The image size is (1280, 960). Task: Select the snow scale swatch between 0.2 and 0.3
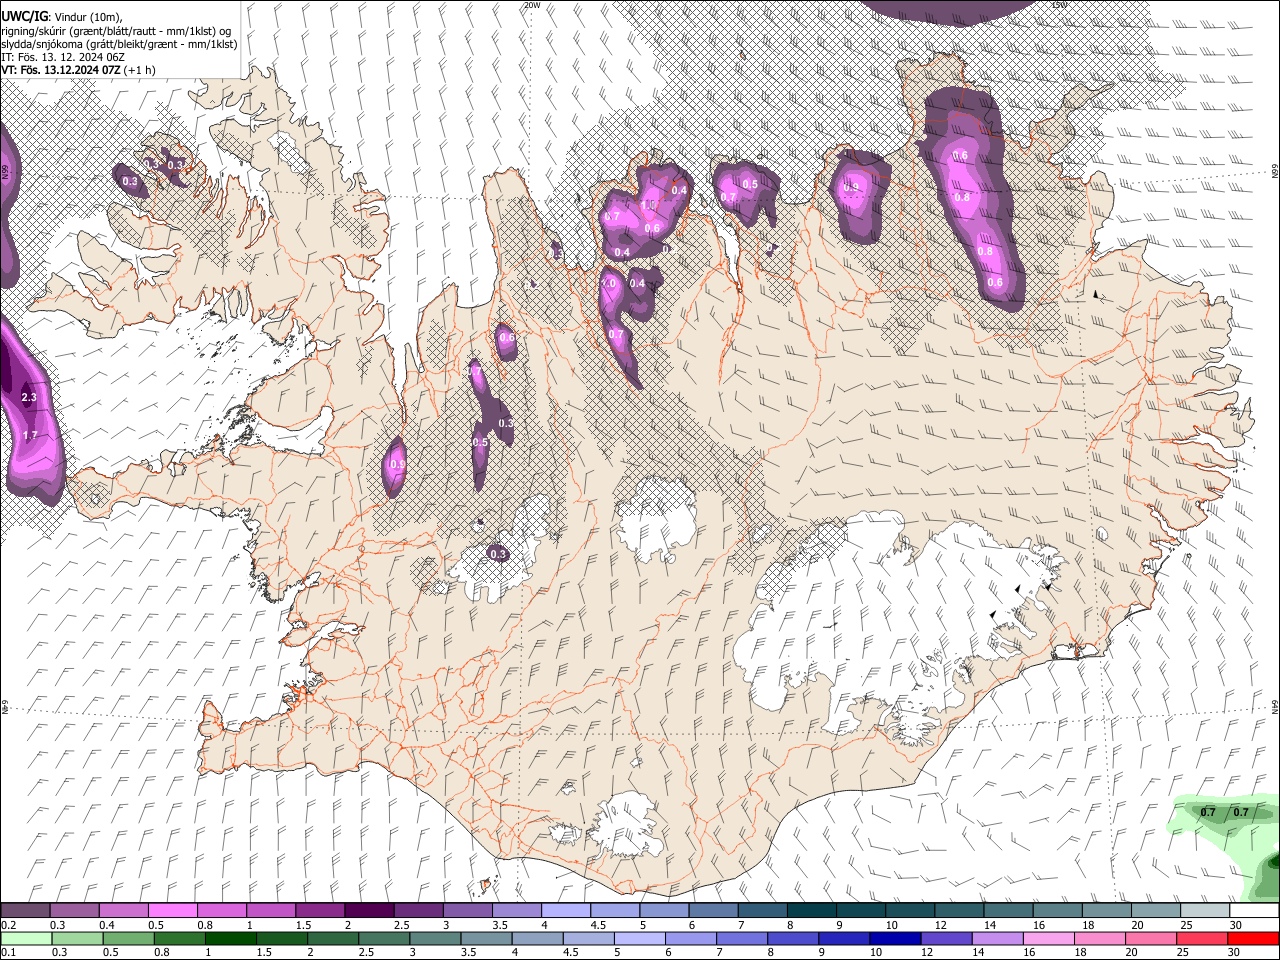tap(25, 911)
